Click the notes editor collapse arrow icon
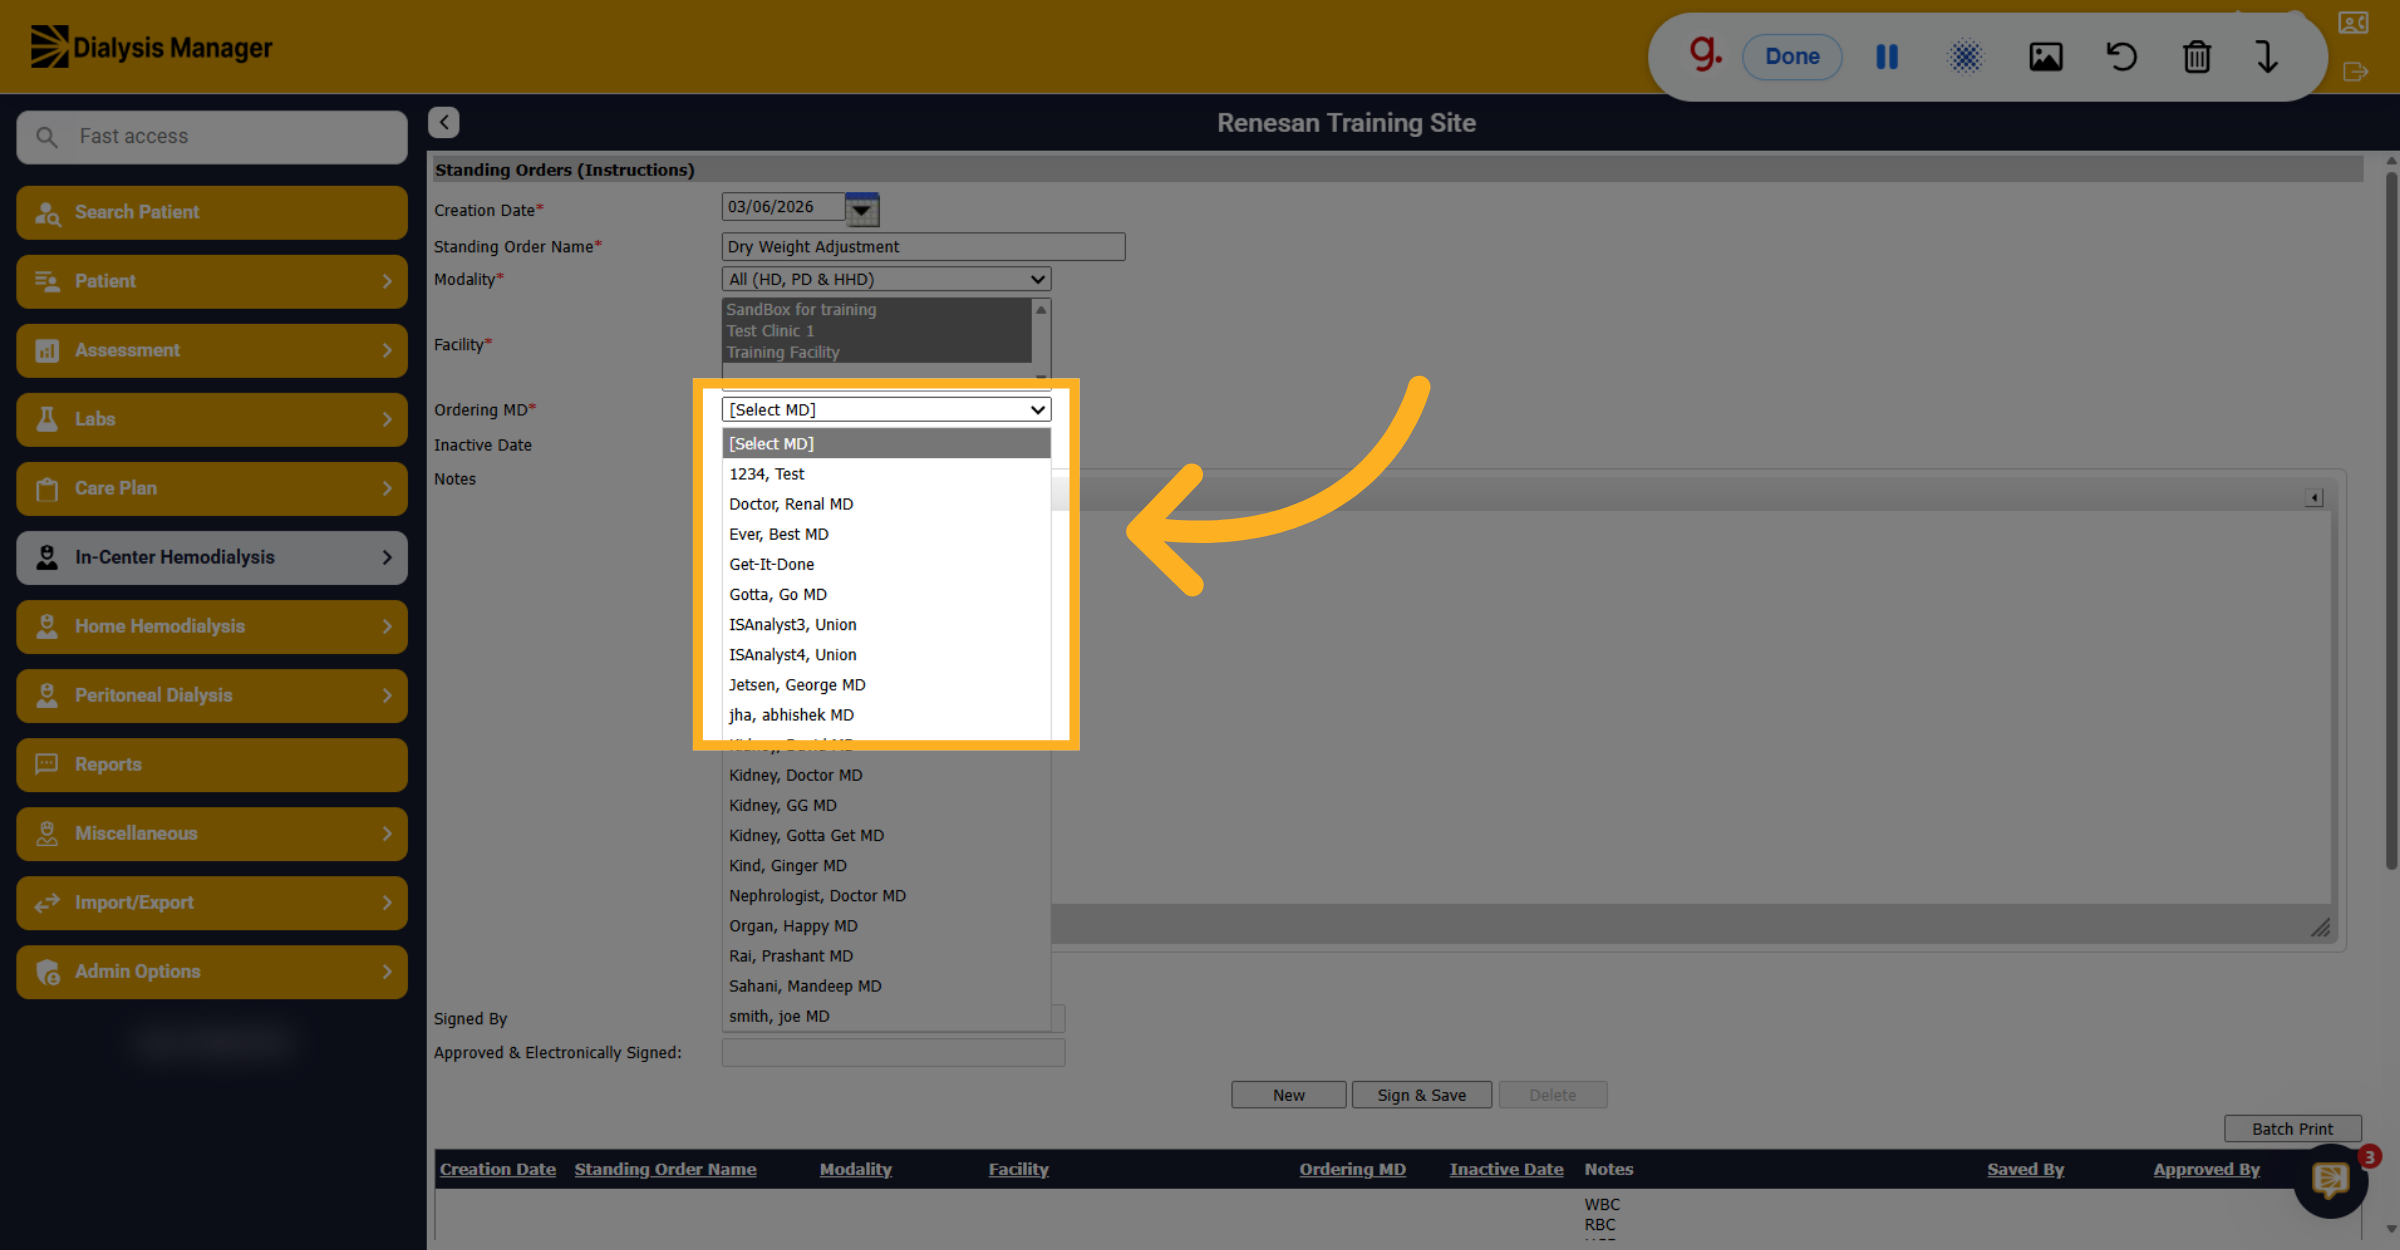 tap(2314, 498)
